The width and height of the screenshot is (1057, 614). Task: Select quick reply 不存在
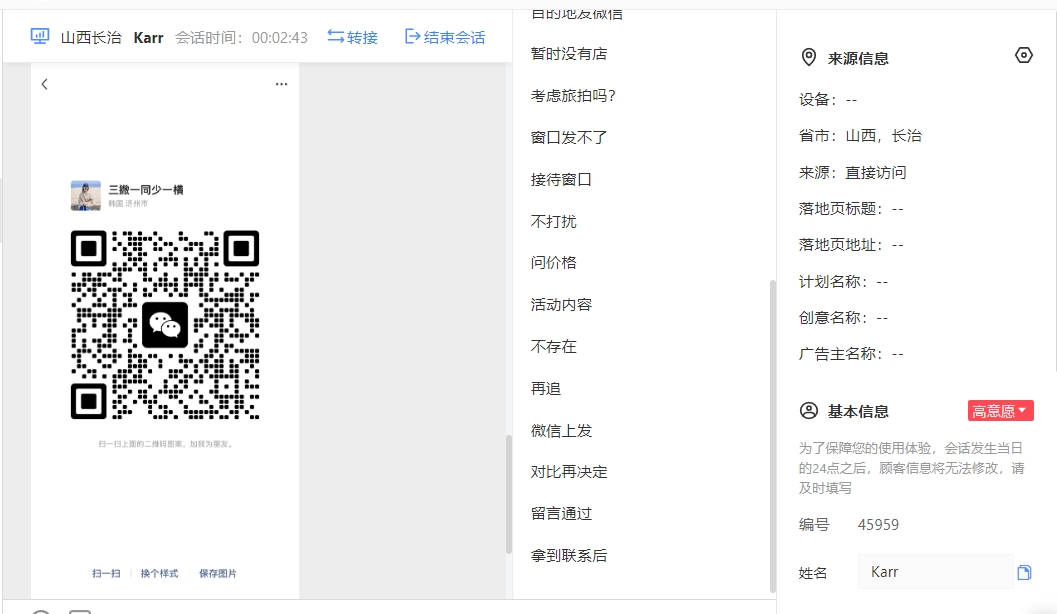(553, 346)
